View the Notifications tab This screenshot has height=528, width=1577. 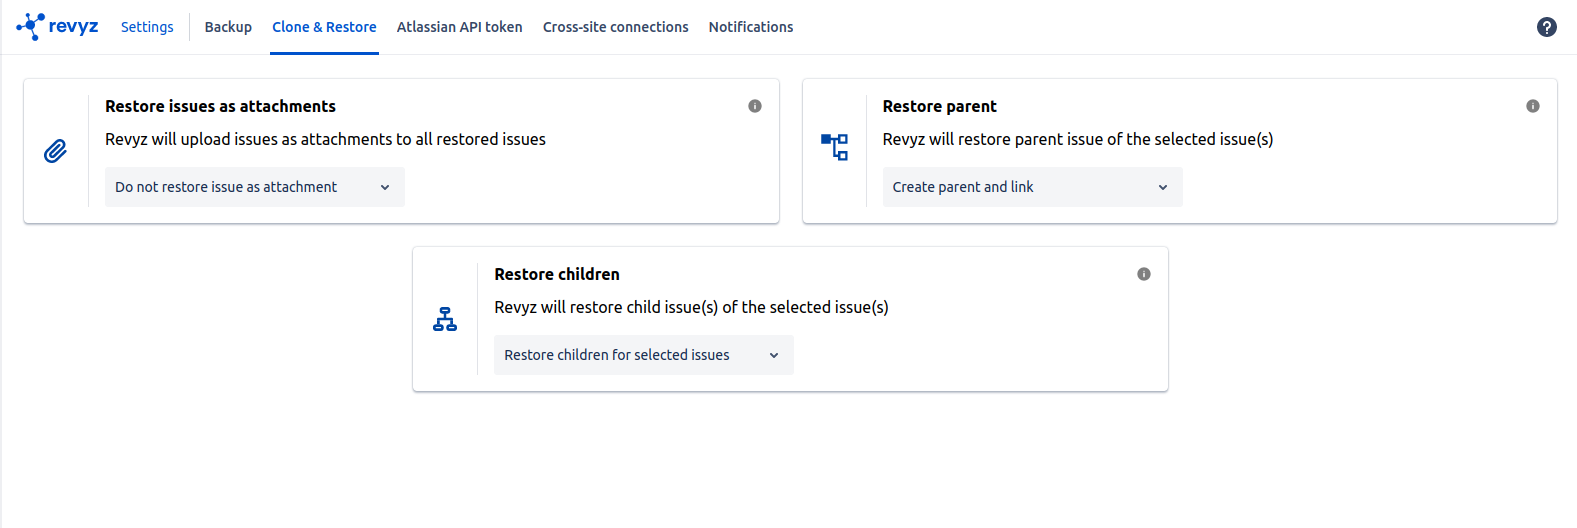tap(750, 27)
